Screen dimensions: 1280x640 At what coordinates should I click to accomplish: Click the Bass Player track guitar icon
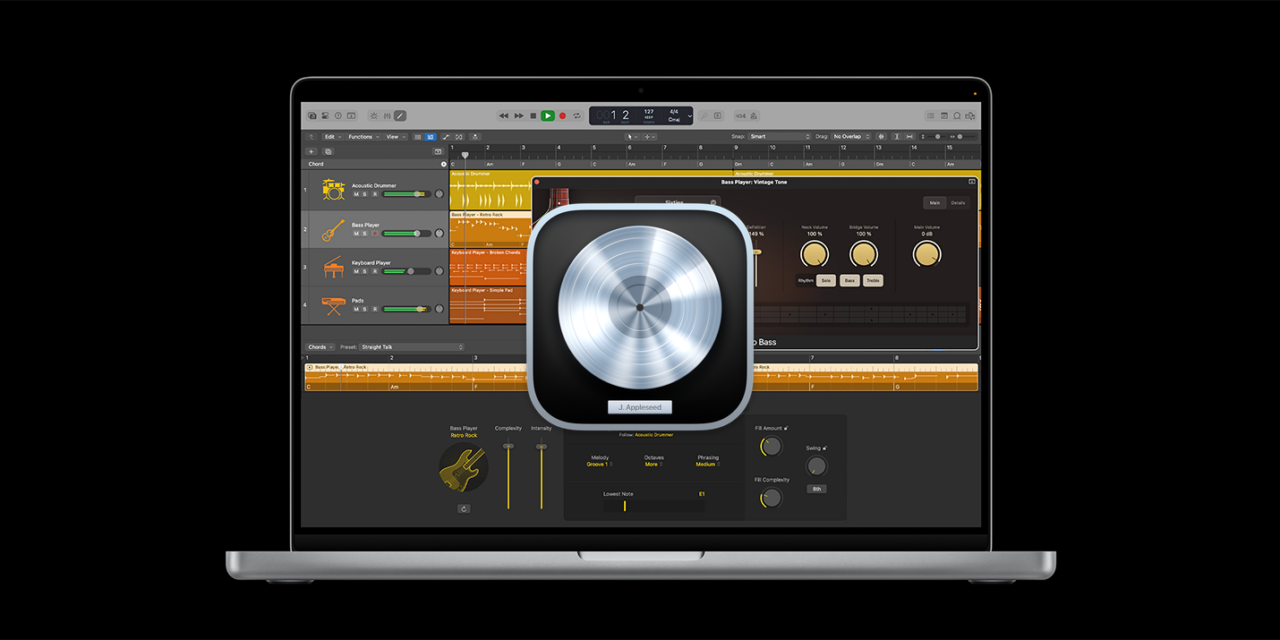click(332, 230)
